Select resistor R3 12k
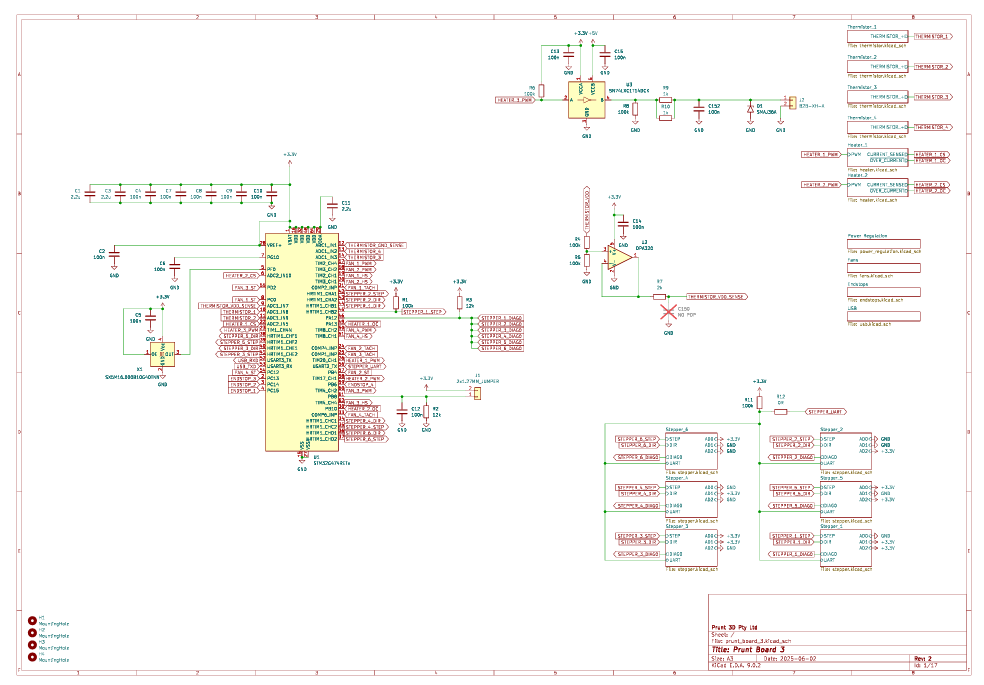The width and height of the screenshot is (984, 685). click(x=460, y=303)
